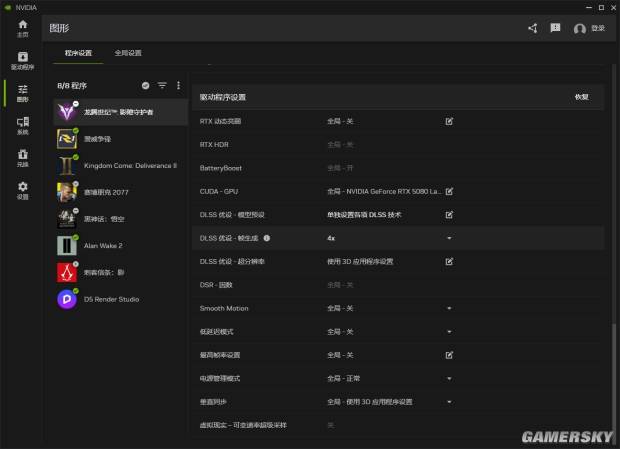Open the Home page in sidebar
620x449 pixels.
click(23, 28)
